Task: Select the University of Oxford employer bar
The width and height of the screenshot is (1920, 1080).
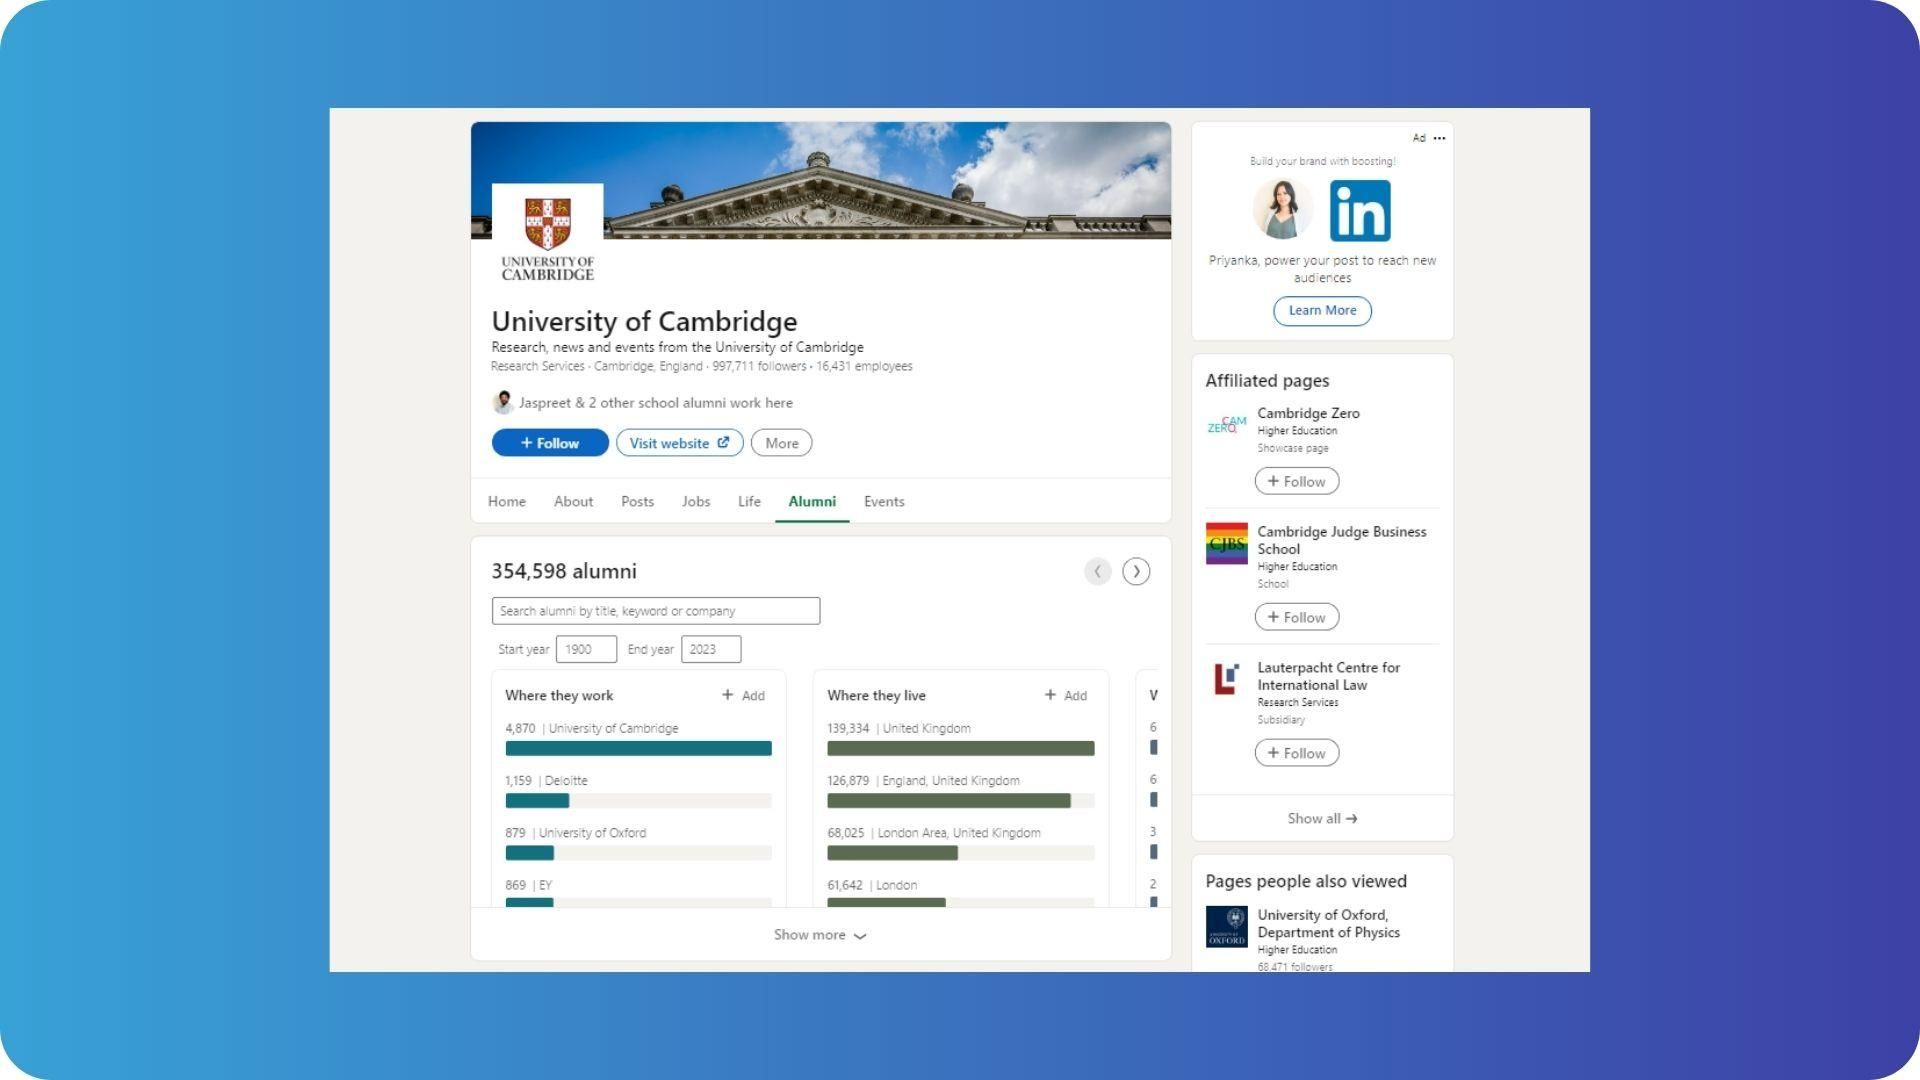Action: coord(639,853)
